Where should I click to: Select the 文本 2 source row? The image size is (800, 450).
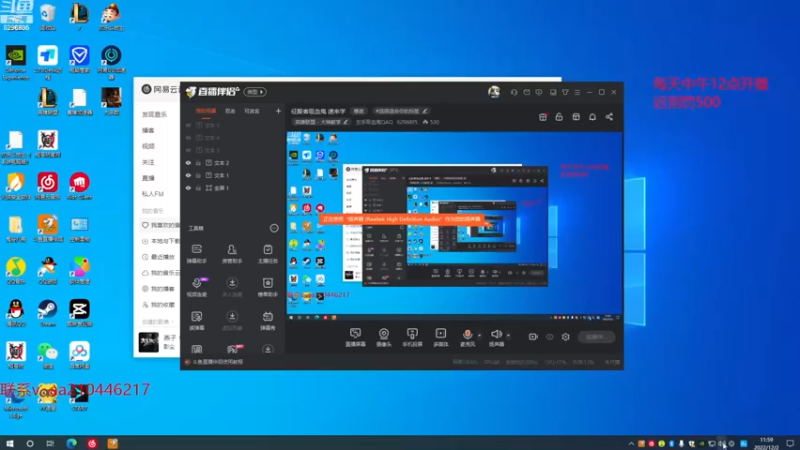point(232,163)
